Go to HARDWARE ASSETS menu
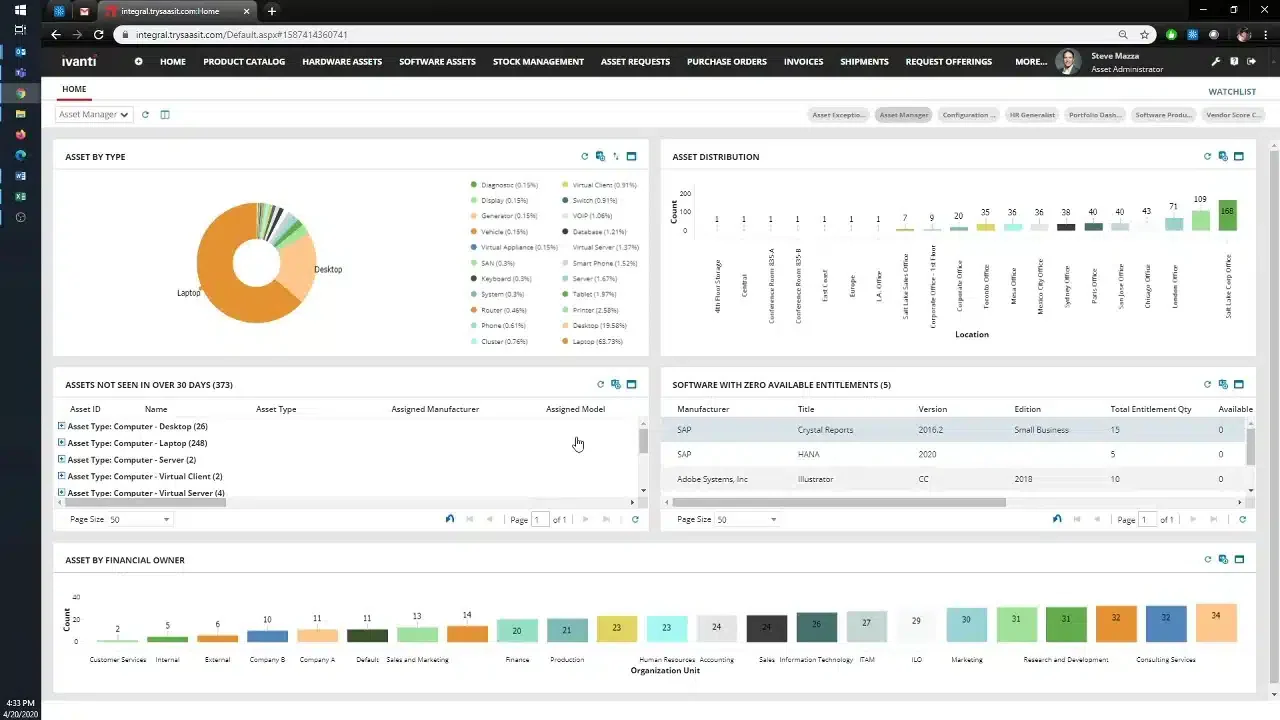Image resolution: width=1280 pixels, height=720 pixels. tap(342, 61)
